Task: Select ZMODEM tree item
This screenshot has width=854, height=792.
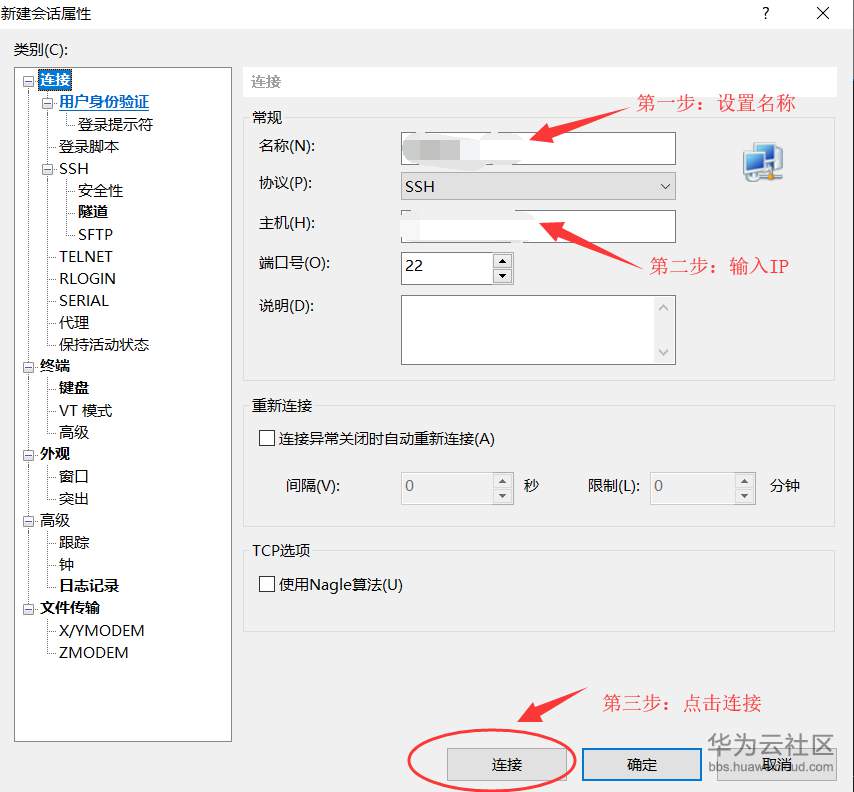Action: click(x=94, y=653)
